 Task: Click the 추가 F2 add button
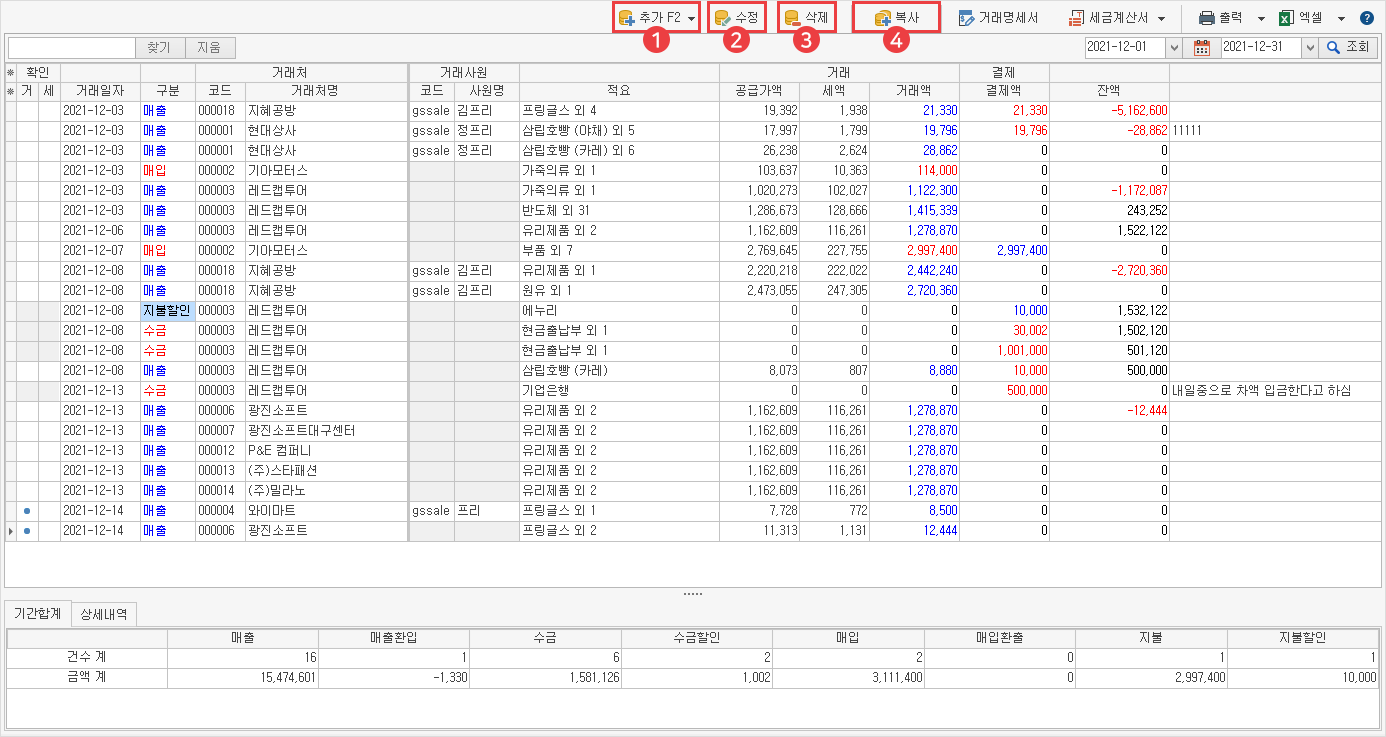coord(650,18)
